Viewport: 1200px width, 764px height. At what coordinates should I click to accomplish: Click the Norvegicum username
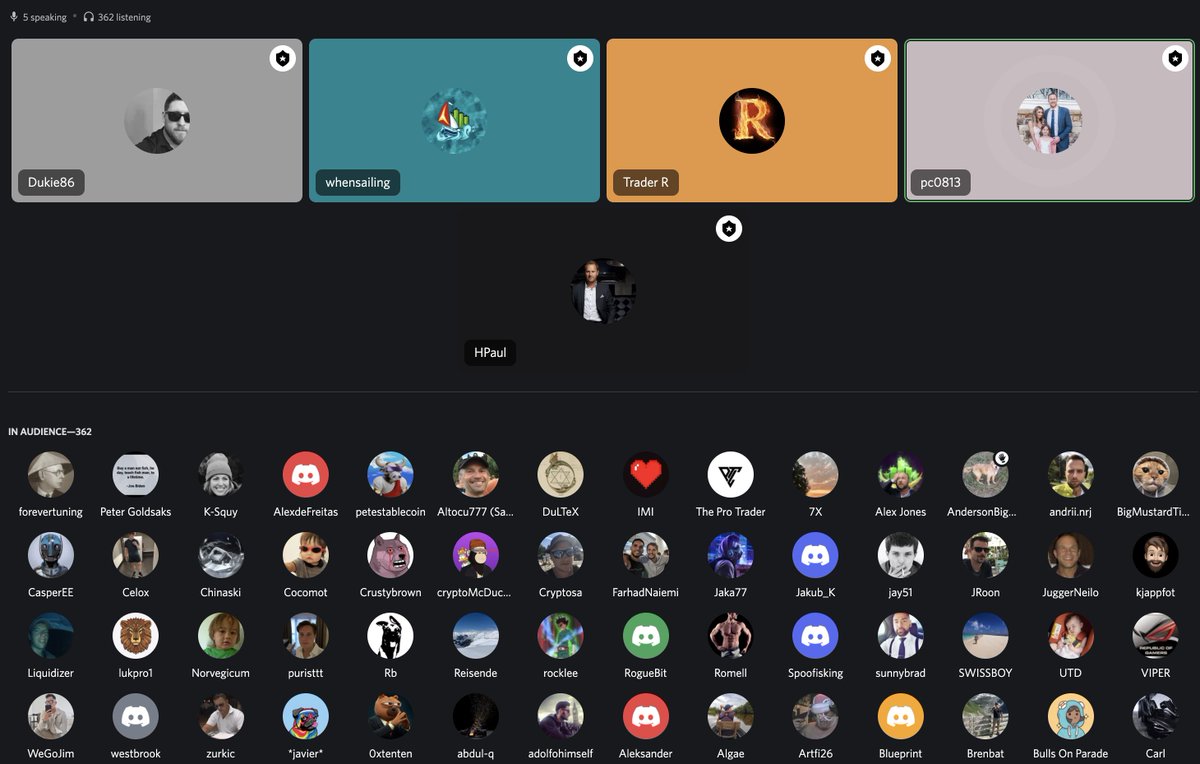(221, 674)
